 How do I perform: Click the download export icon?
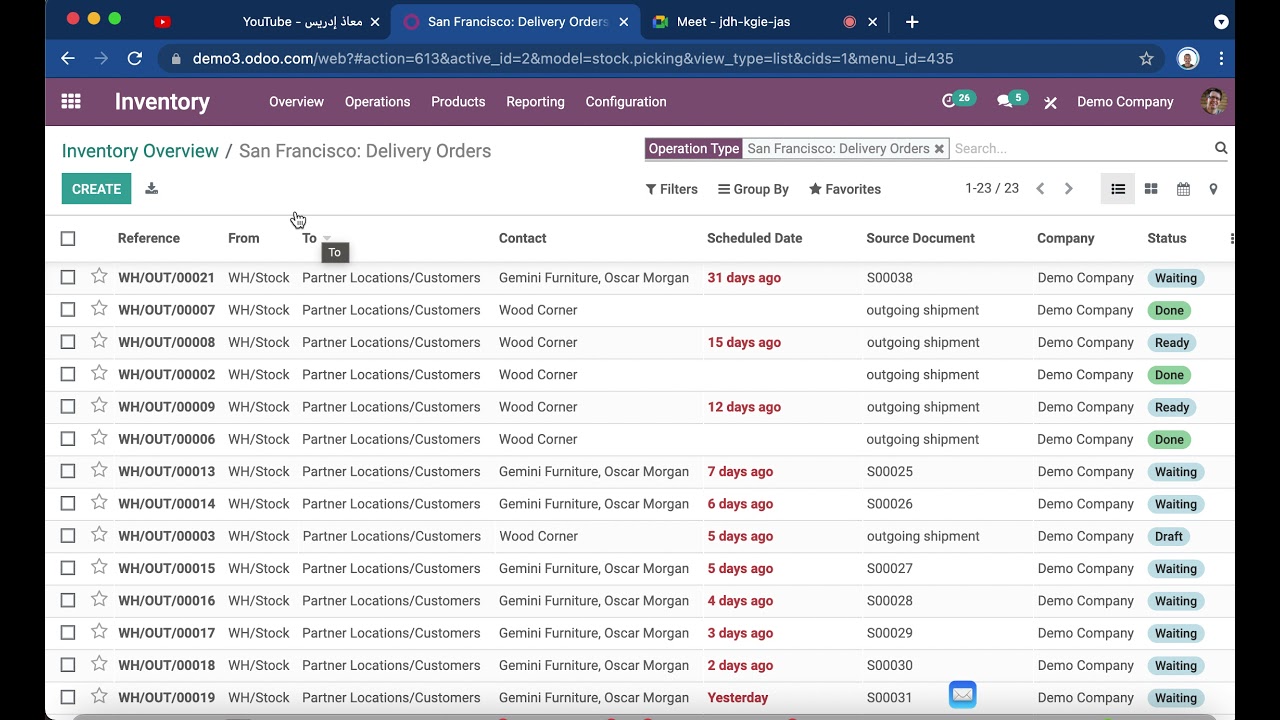coord(152,188)
